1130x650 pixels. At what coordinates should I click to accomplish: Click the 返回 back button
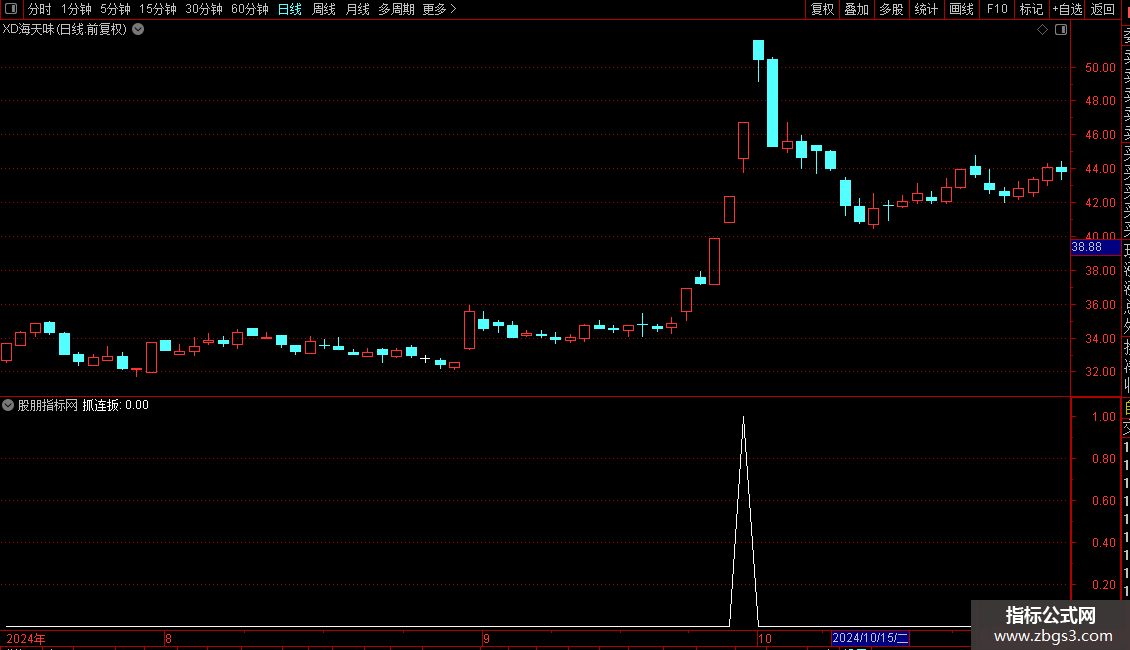tap(1103, 9)
